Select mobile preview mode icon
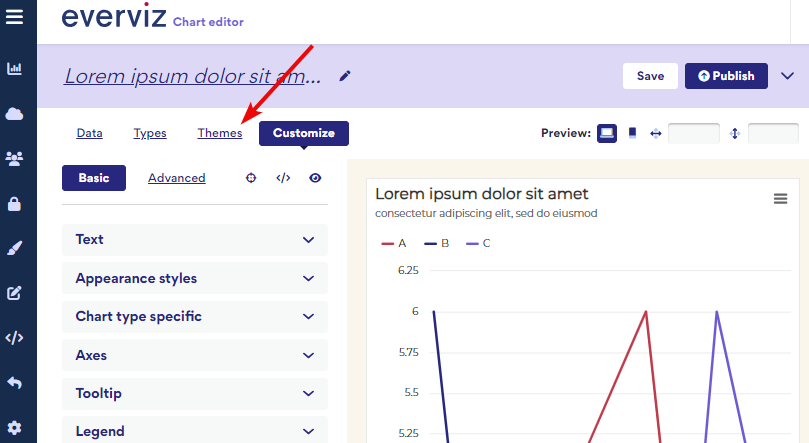The height and width of the screenshot is (443, 809). click(632, 133)
